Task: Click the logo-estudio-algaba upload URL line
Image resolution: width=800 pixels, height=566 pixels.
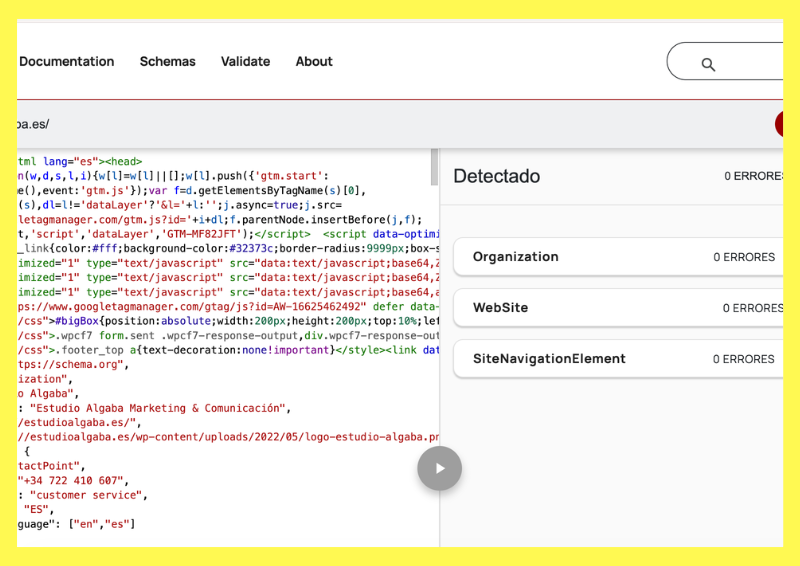Action: click(x=228, y=437)
